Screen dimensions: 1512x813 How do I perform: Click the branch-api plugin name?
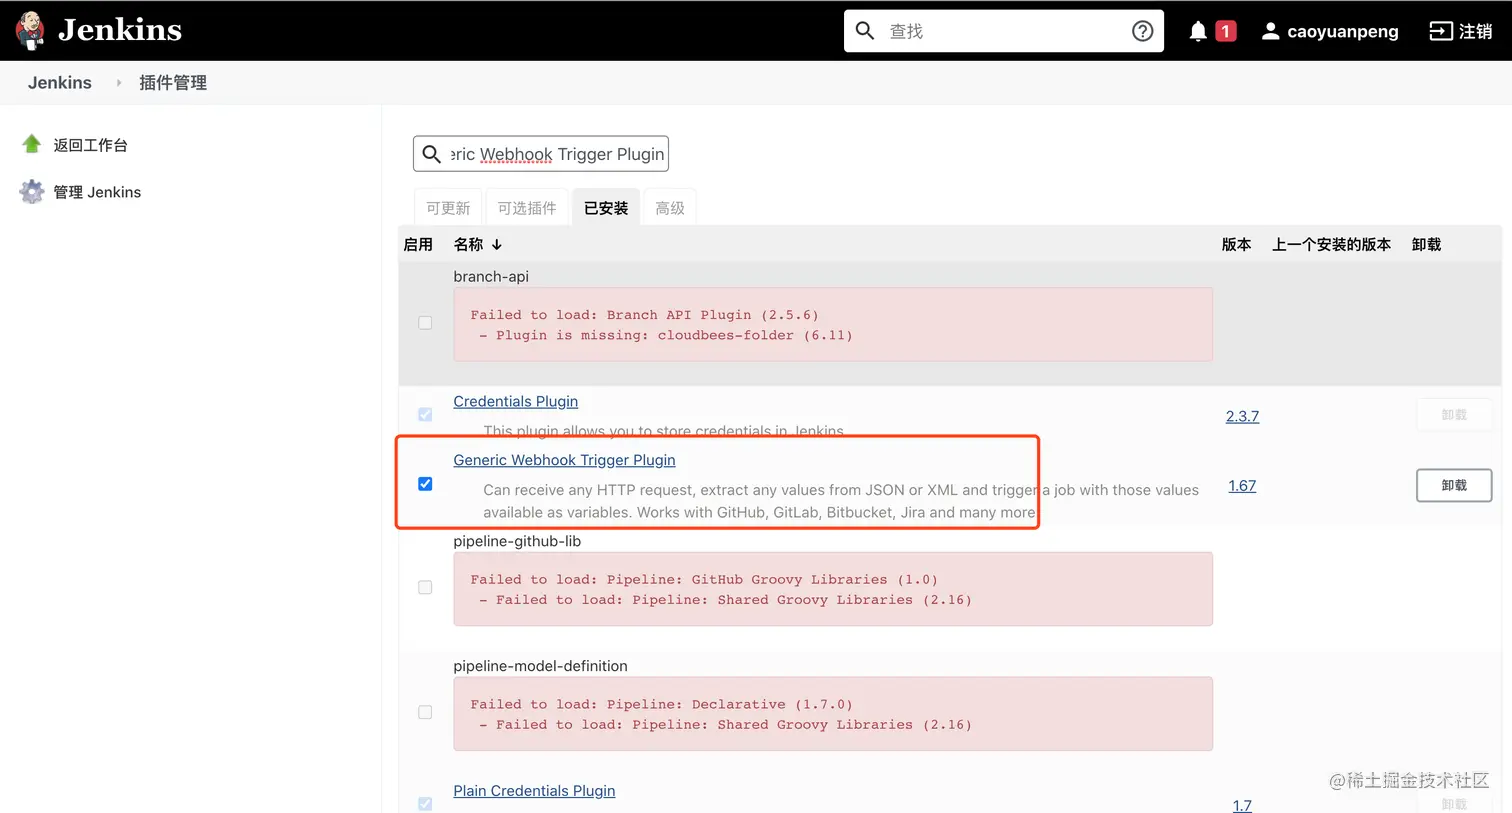click(491, 276)
